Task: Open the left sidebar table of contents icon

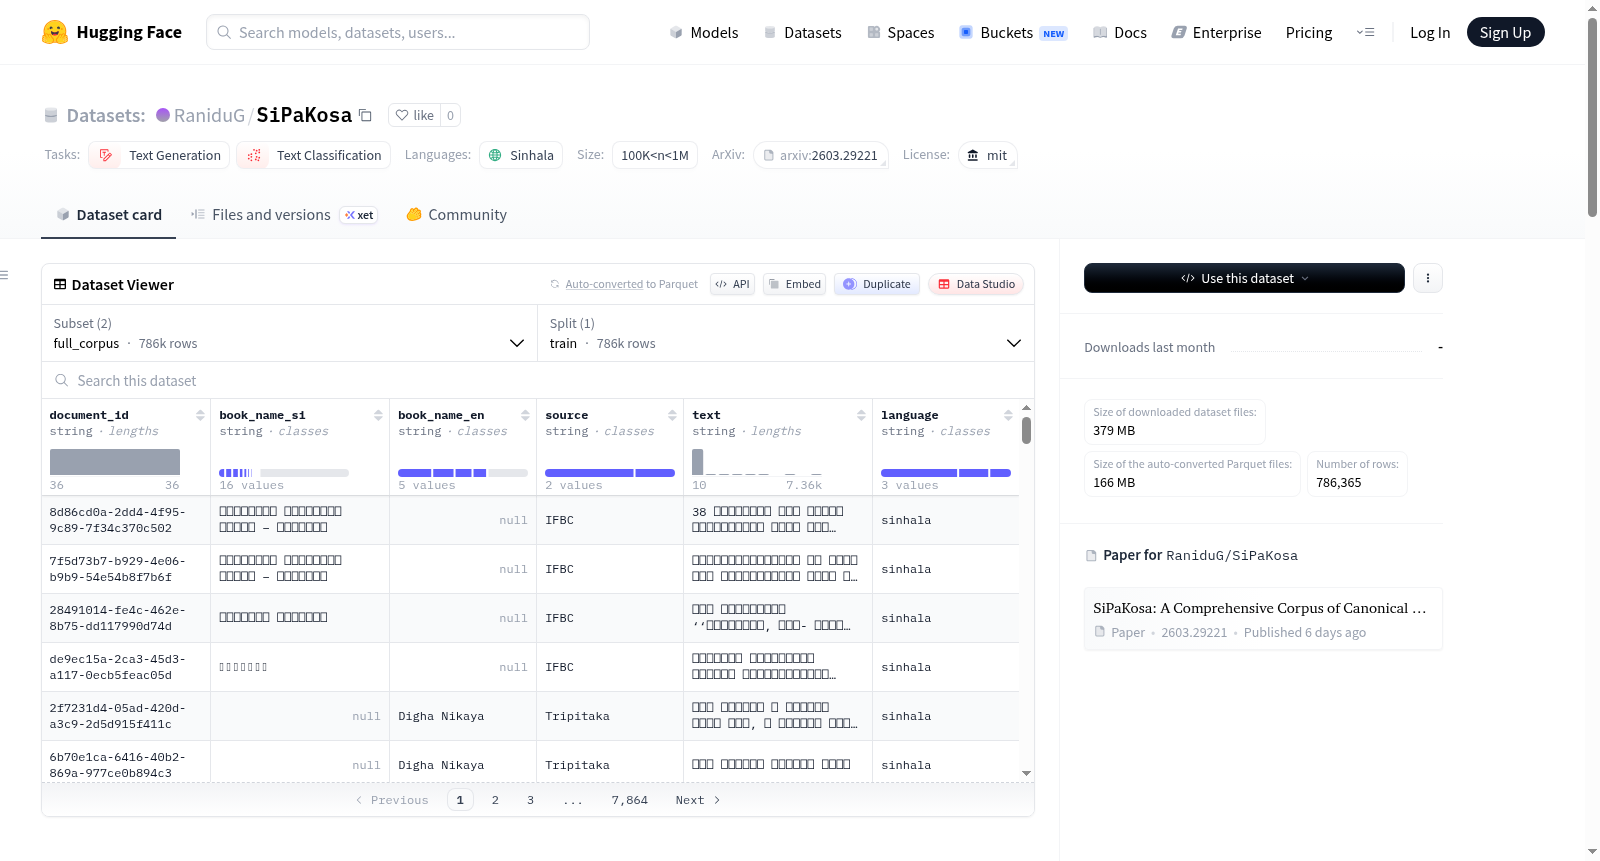Action: (5, 275)
